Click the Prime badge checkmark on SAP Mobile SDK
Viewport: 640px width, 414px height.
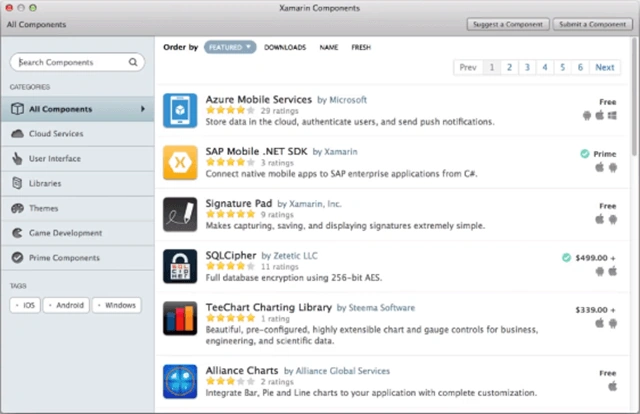coord(584,154)
